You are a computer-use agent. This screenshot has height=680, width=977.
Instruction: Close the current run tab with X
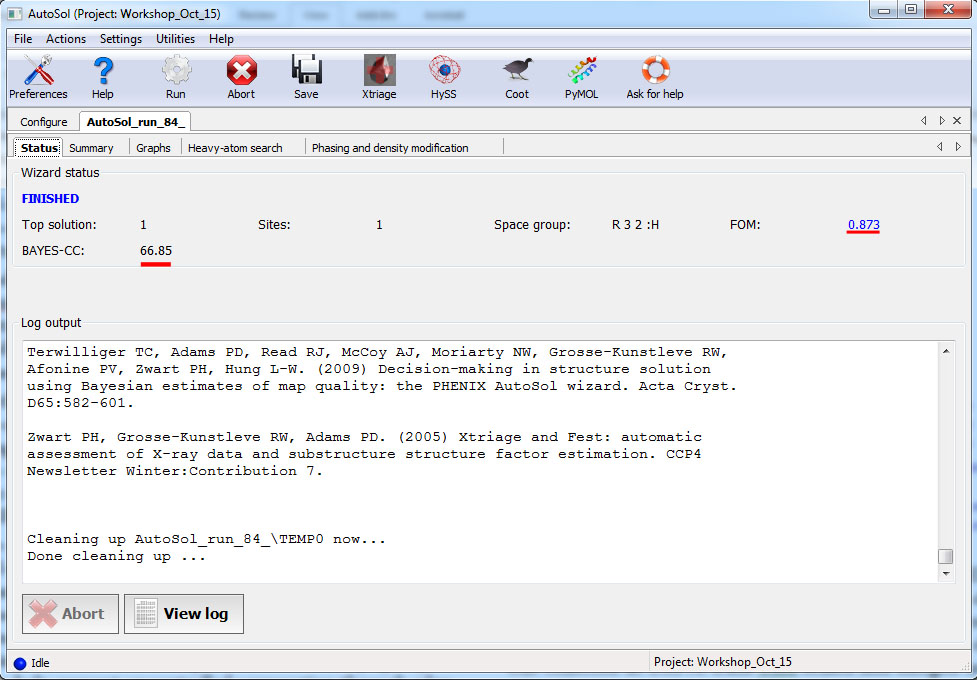(958, 121)
